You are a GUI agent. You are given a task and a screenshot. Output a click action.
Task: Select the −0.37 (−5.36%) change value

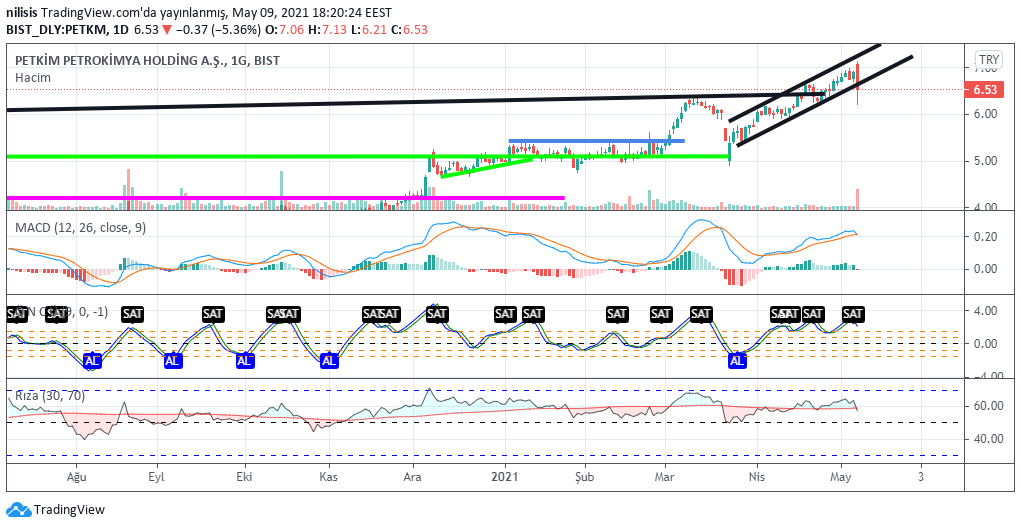coord(219,30)
